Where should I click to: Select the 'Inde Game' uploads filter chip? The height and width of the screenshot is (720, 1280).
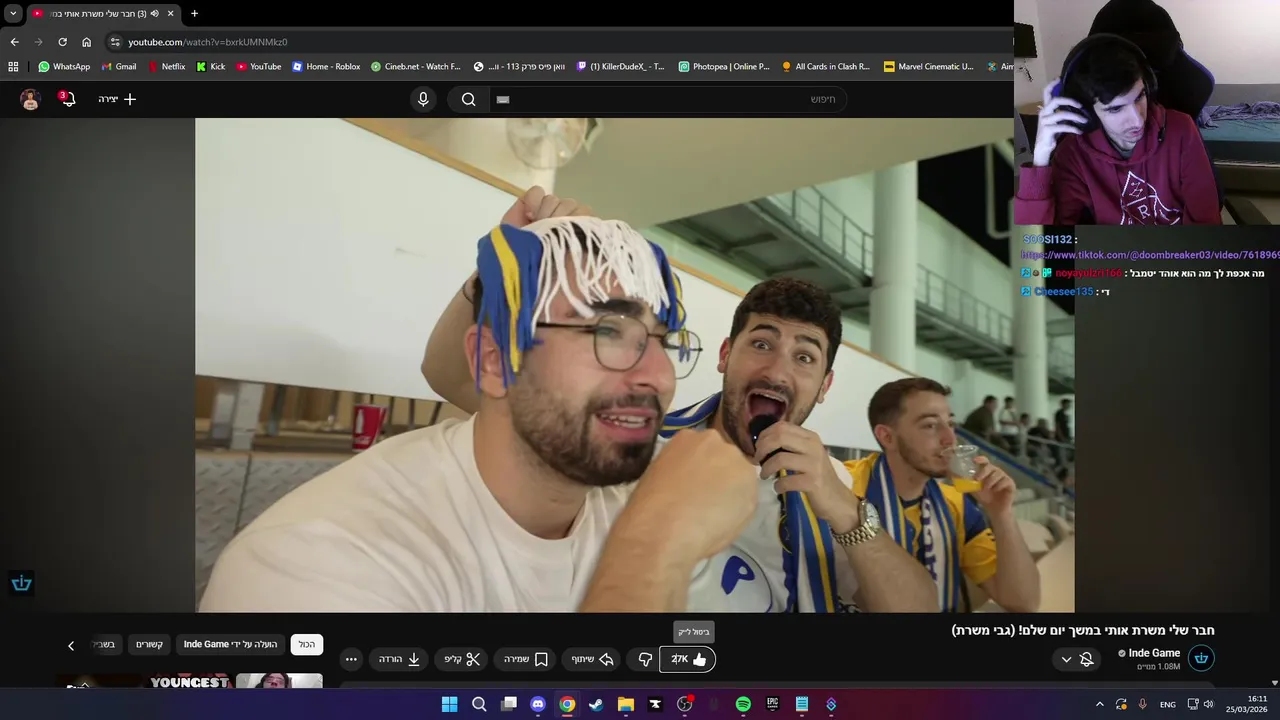tap(231, 644)
